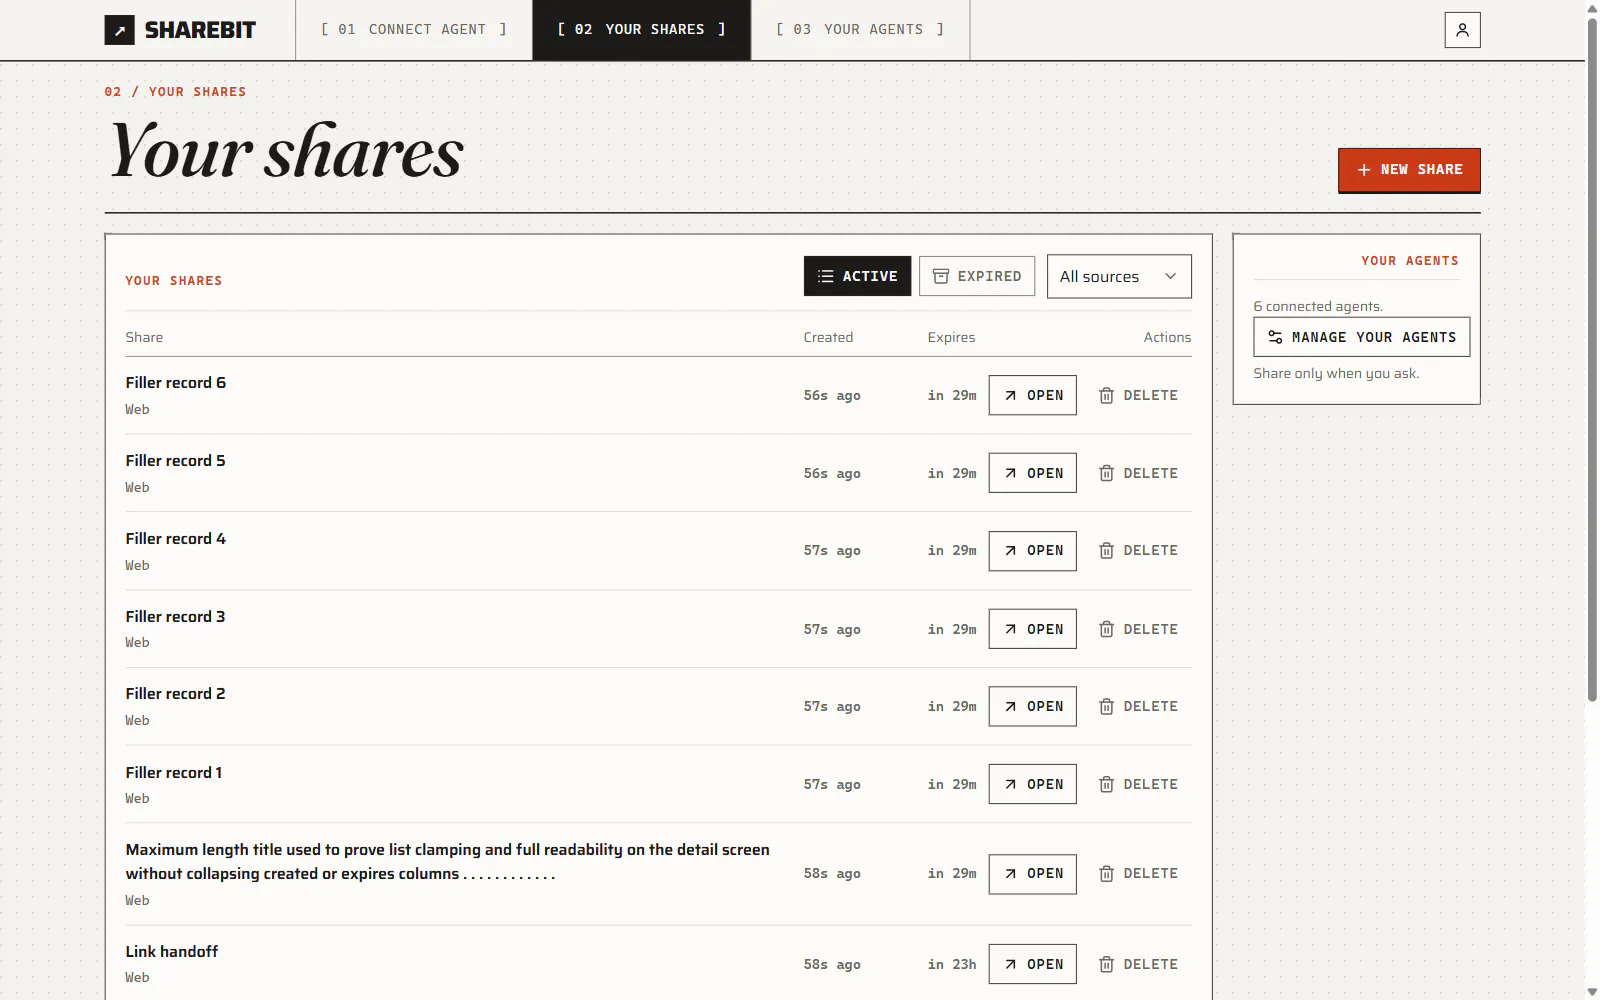Click trash icon for Filler record 3

(x=1106, y=629)
